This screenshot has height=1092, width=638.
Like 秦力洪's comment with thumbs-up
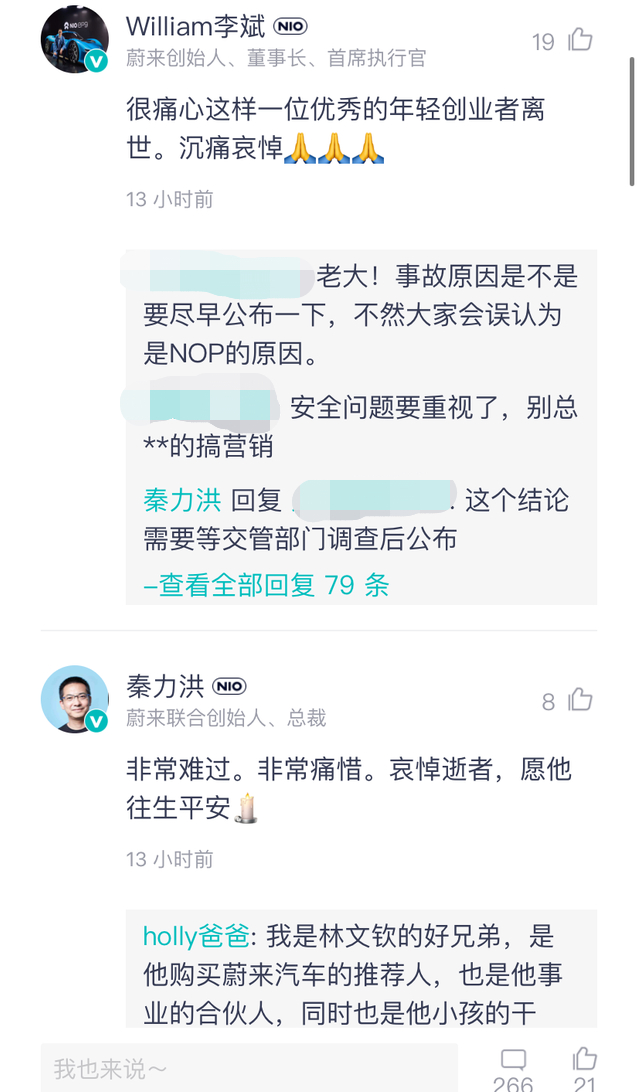pos(581,700)
